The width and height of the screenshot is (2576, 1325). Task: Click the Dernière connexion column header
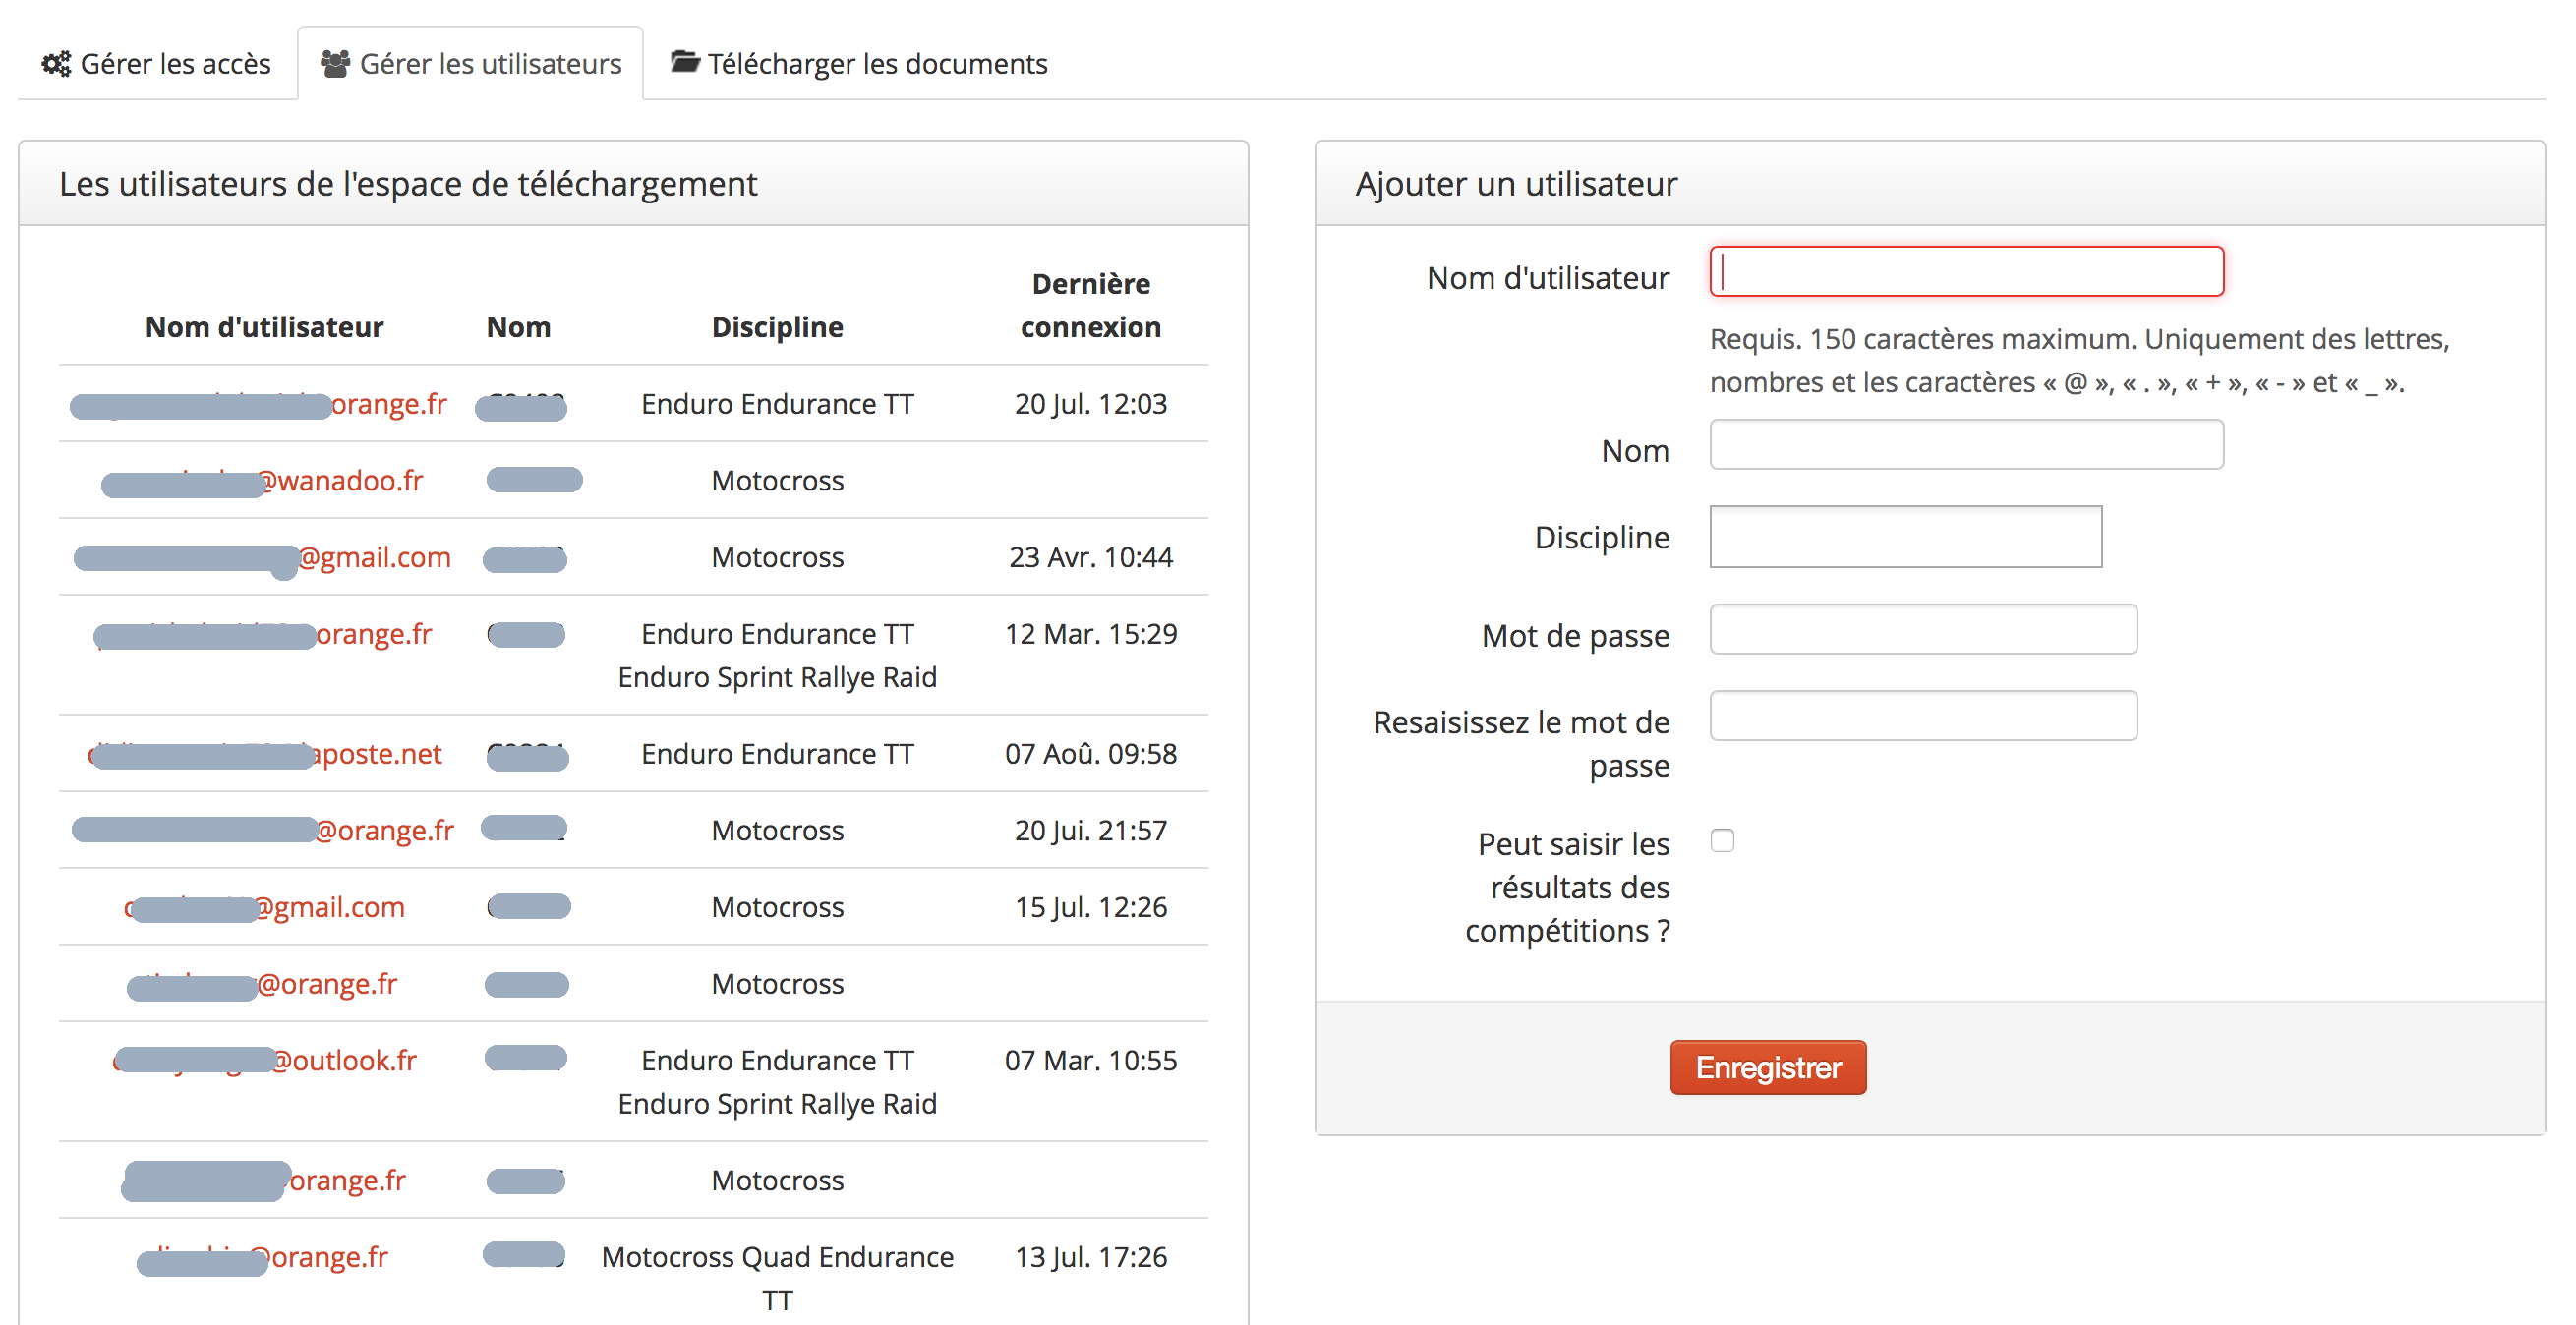point(1090,306)
